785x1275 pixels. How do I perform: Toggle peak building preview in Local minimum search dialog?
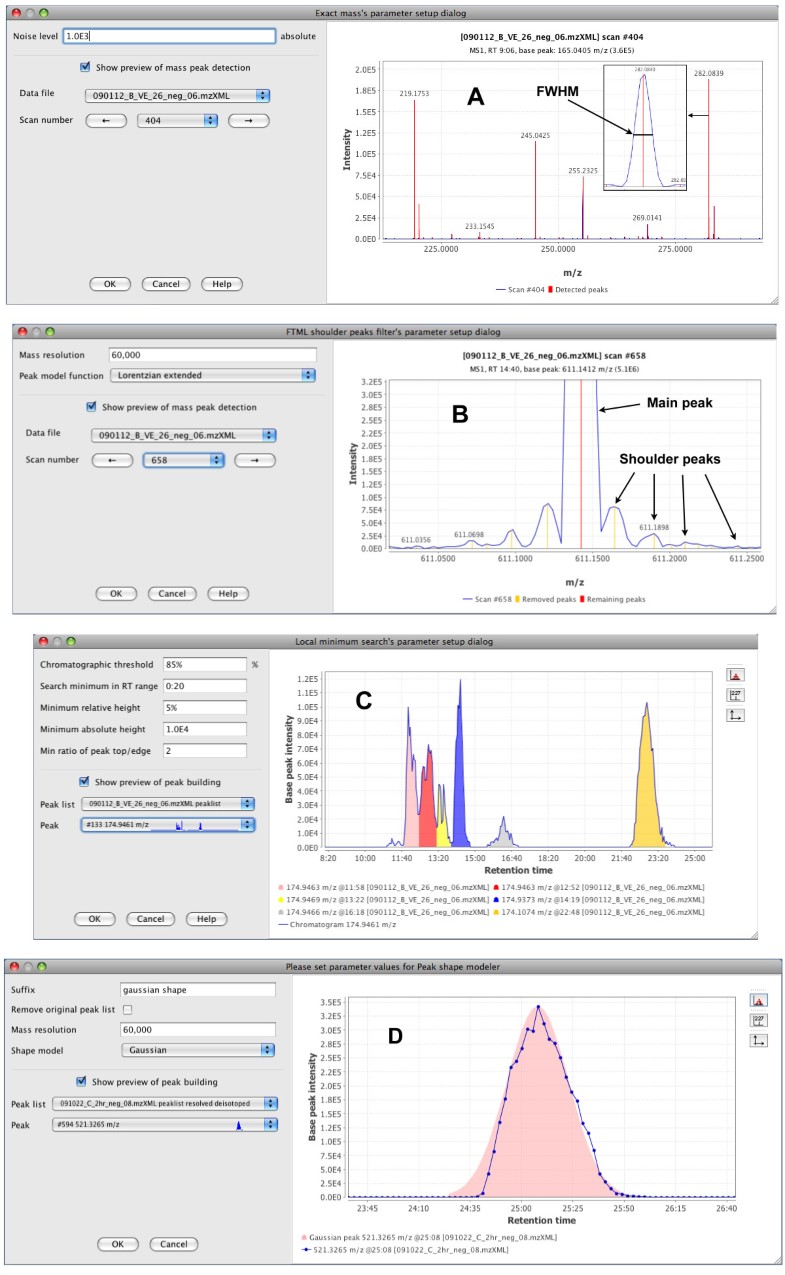86,782
